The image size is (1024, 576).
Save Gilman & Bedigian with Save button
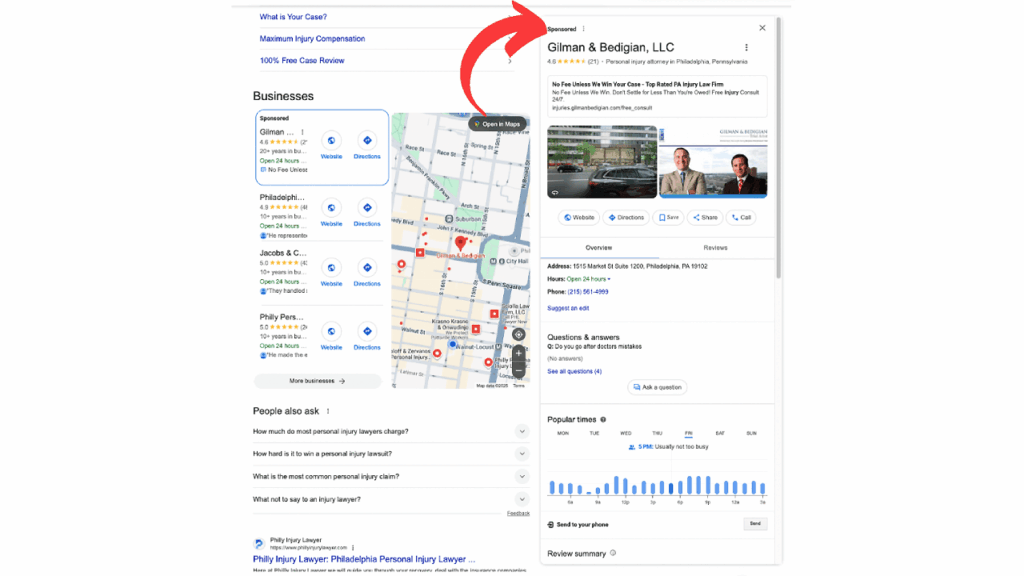click(668, 217)
